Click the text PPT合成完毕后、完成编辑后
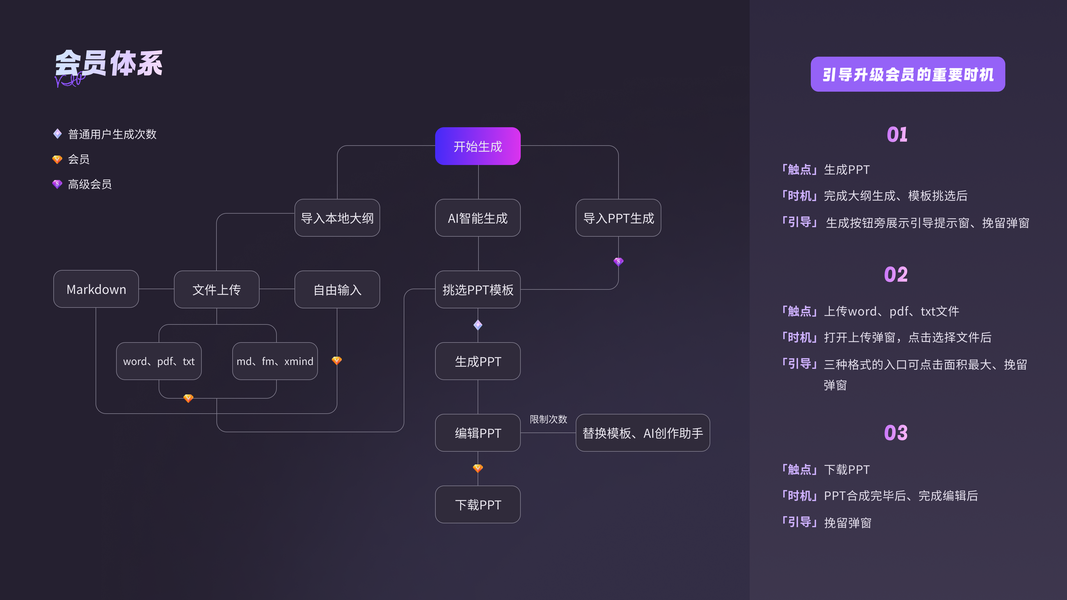Viewport: 1067px width, 600px height. point(901,496)
